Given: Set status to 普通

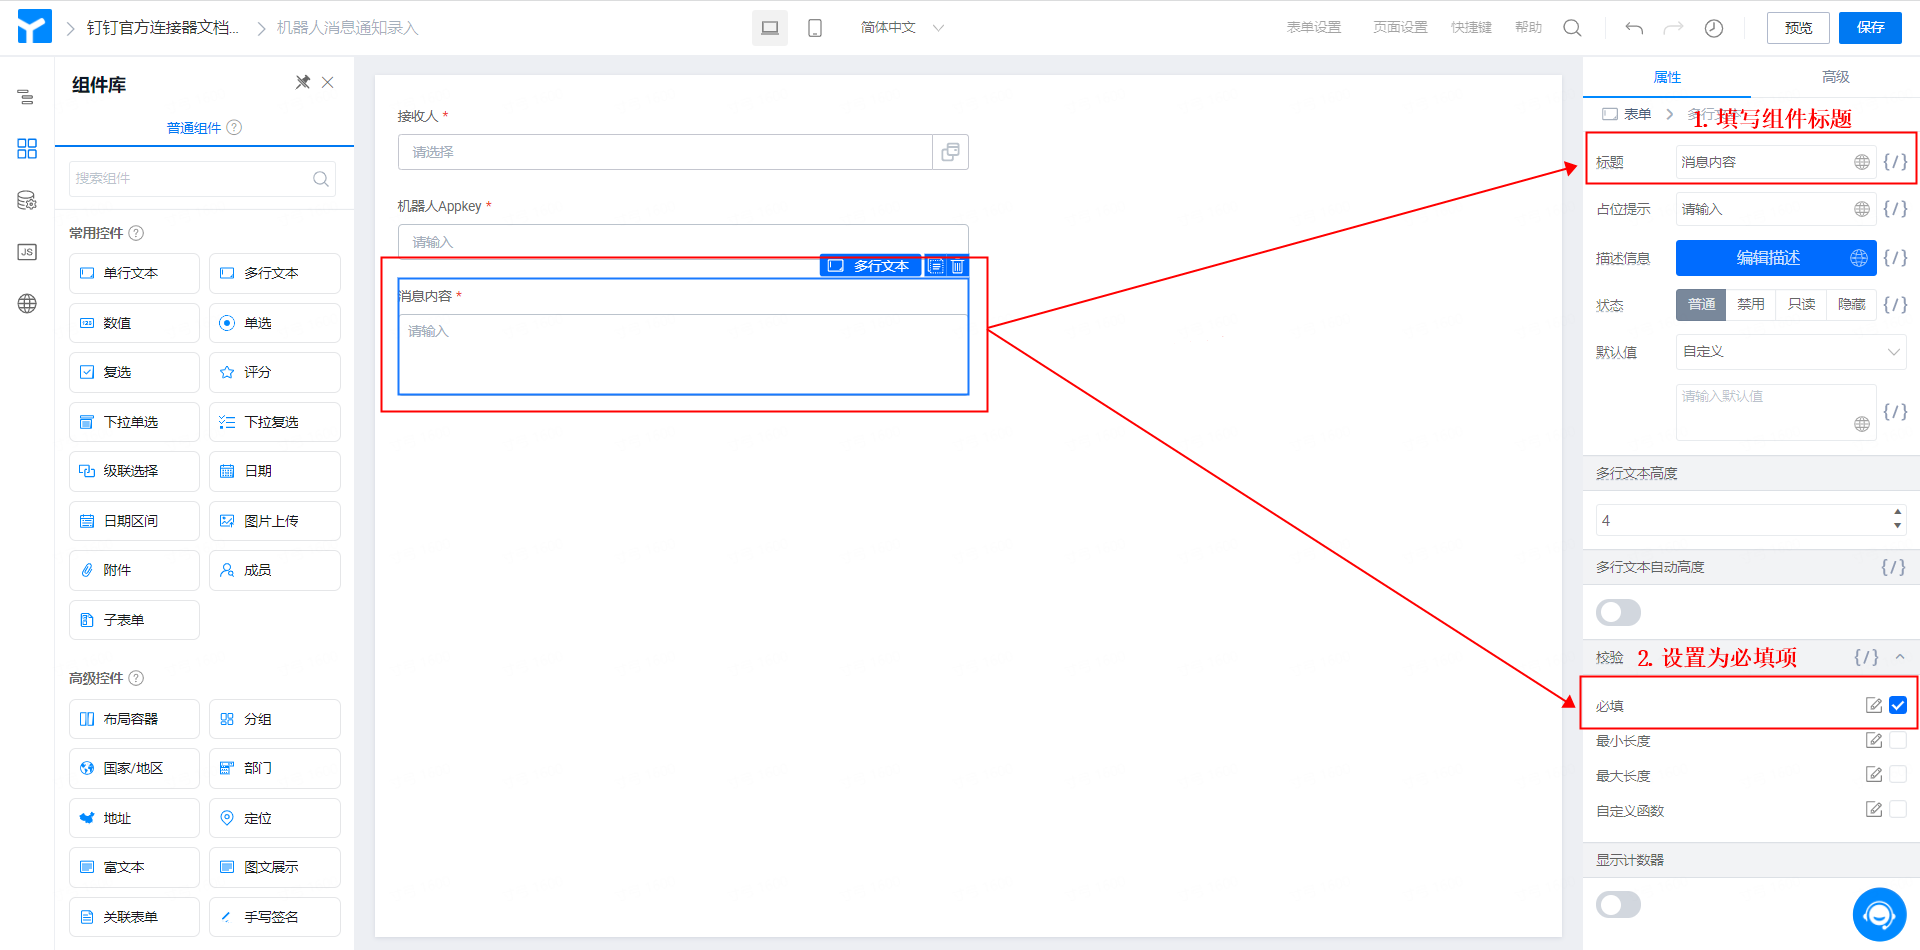Looking at the screenshot, I should pyautogui.click(x=1701, y=304).
